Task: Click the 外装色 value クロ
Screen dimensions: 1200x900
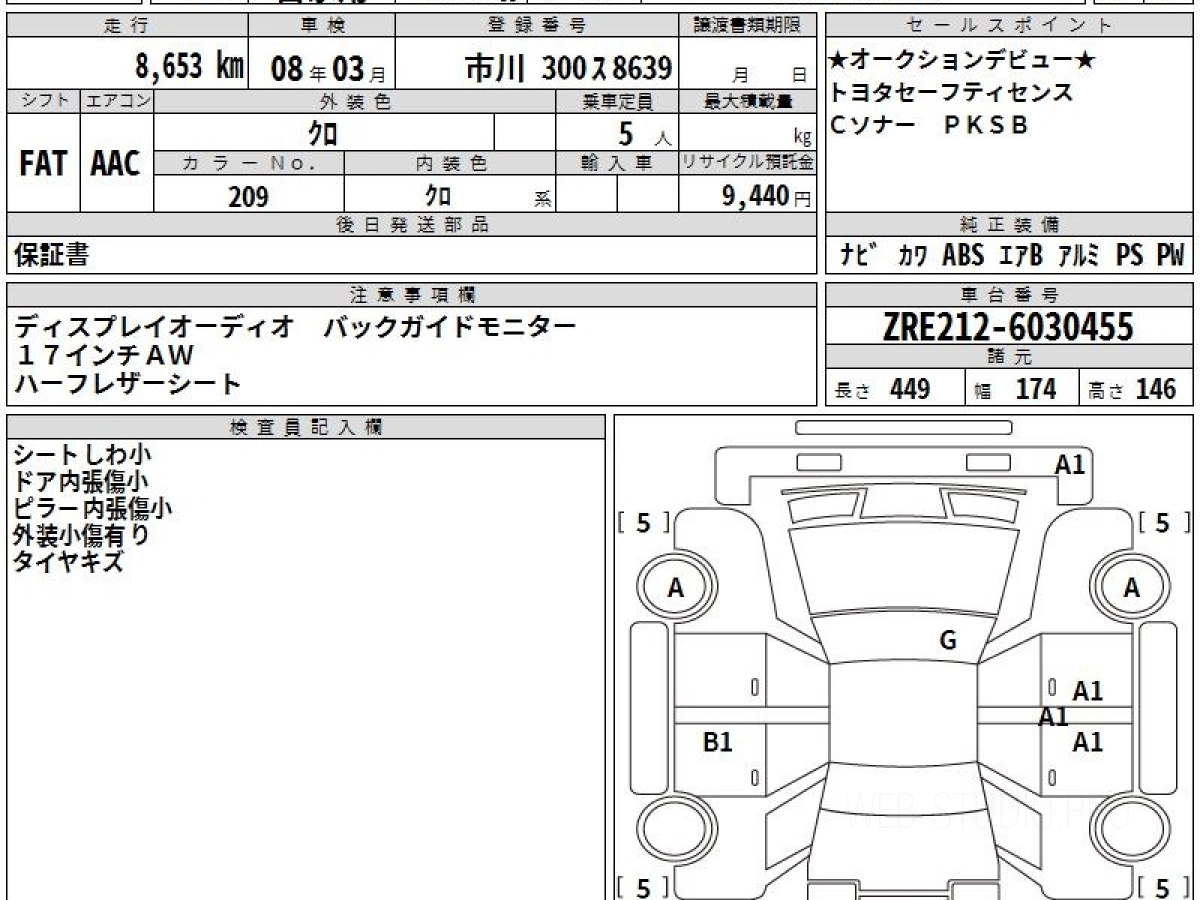Action: click(324, 132)
